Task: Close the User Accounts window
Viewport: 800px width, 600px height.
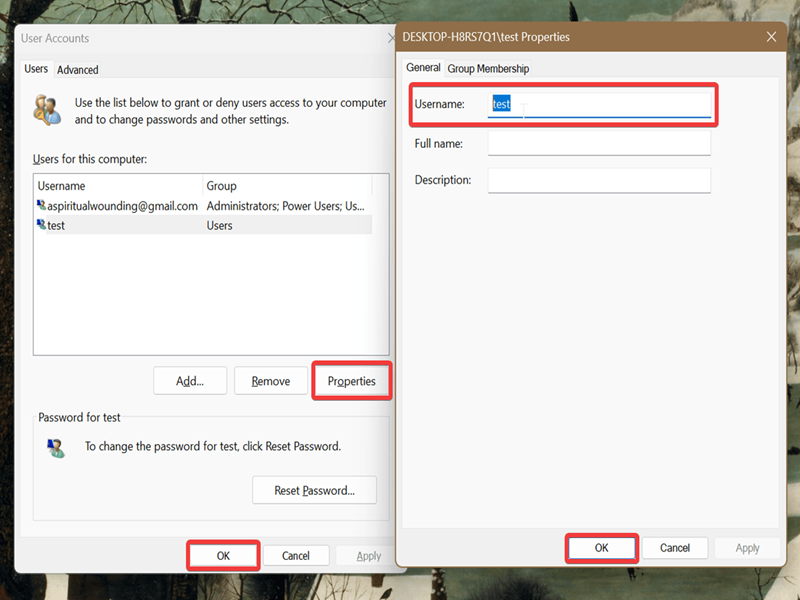Action: 391,38
